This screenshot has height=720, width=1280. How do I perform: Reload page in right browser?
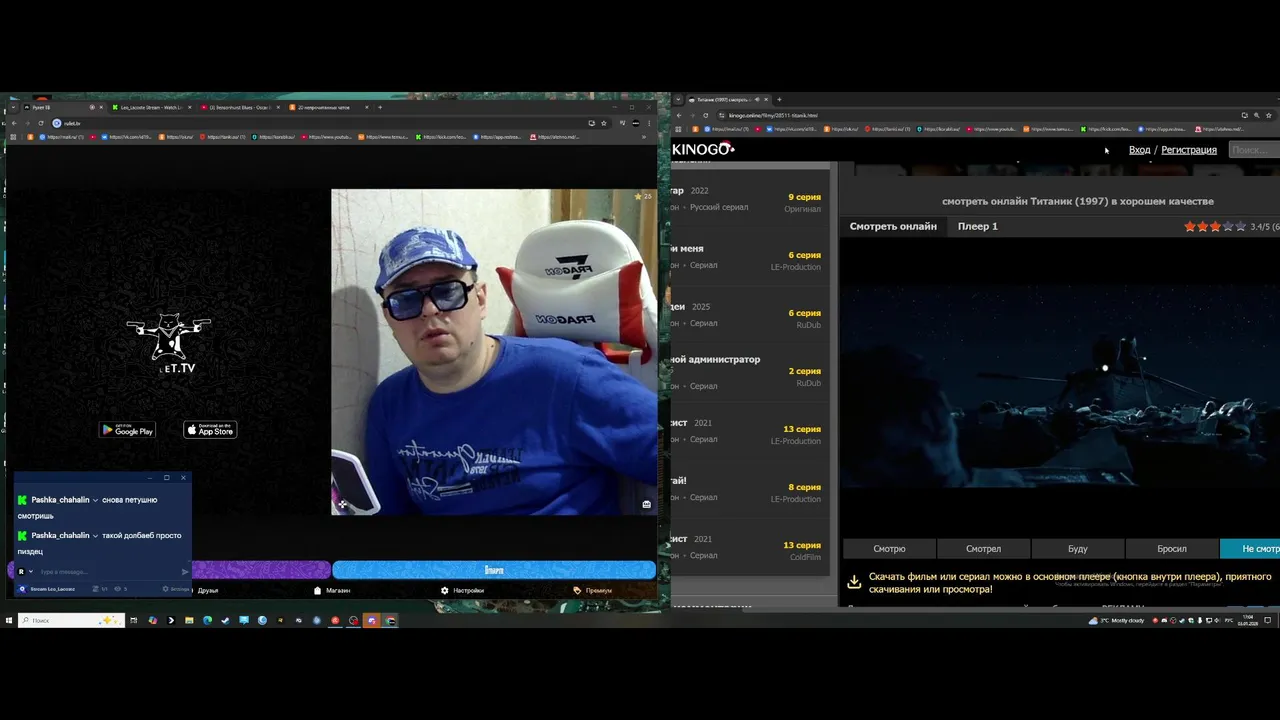click(705, 115)
